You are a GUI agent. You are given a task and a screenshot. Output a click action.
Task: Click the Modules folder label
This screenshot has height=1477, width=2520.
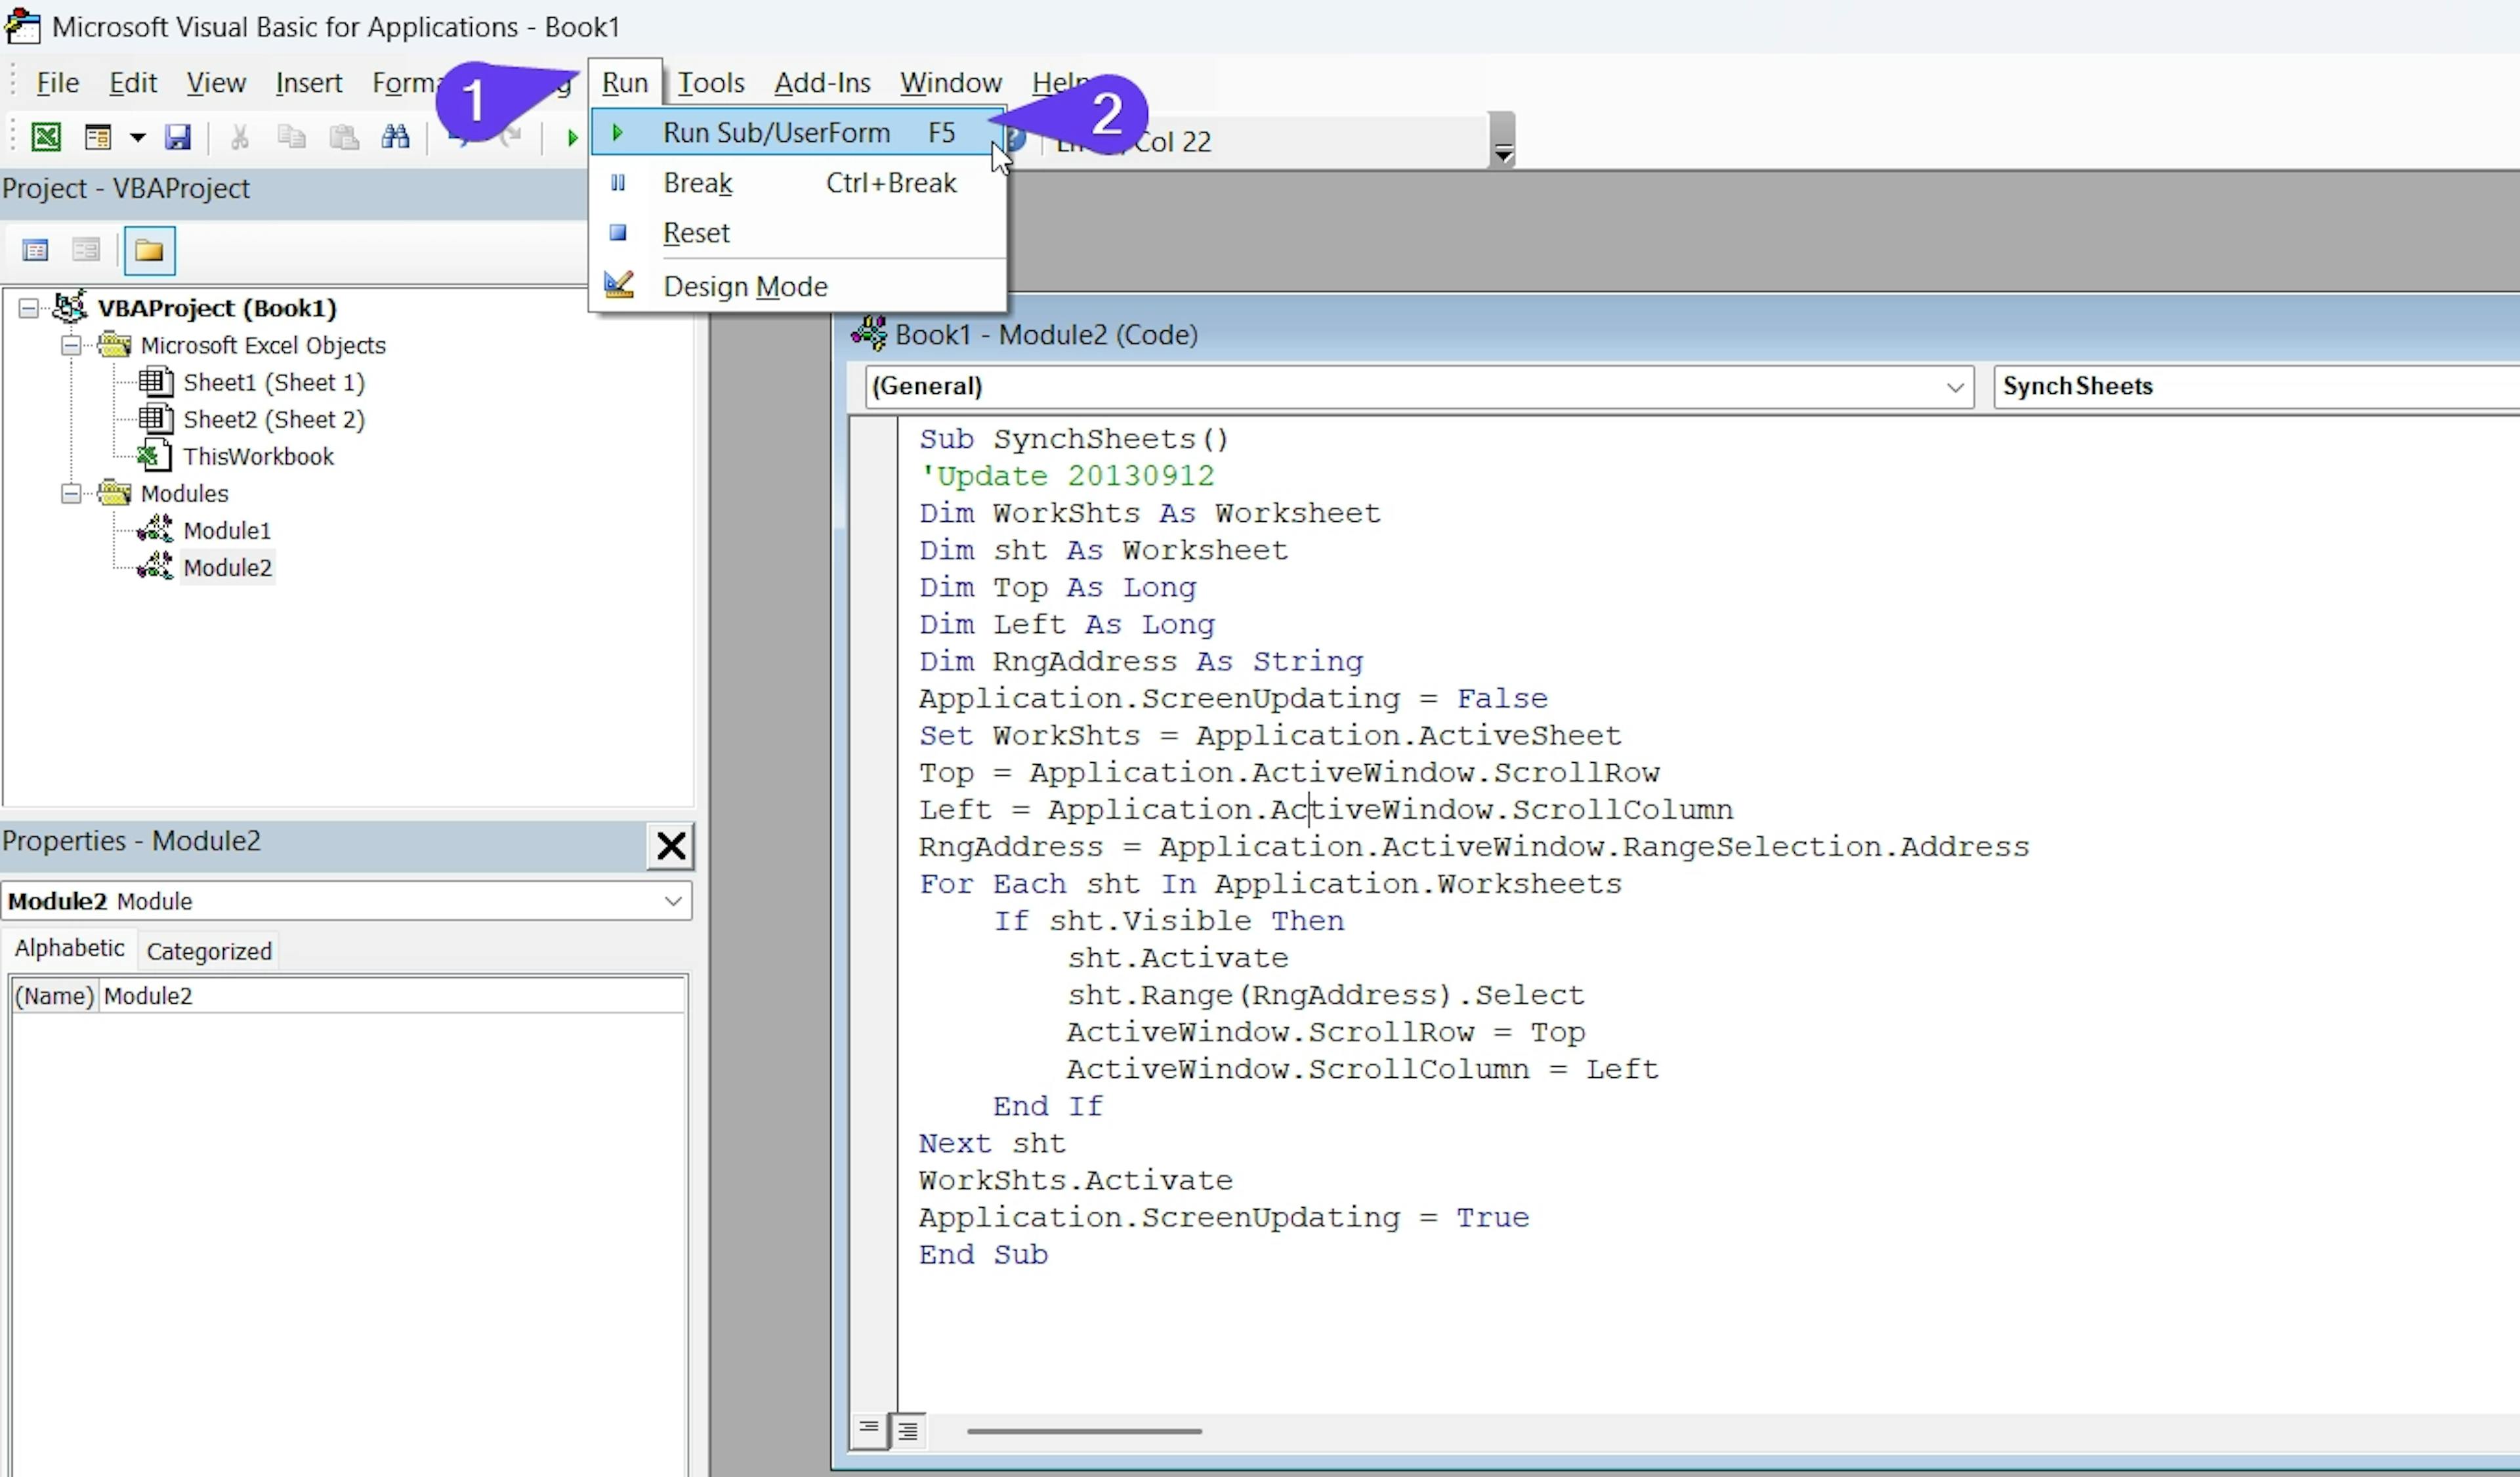pyautogui.click(x=184, y=494)
